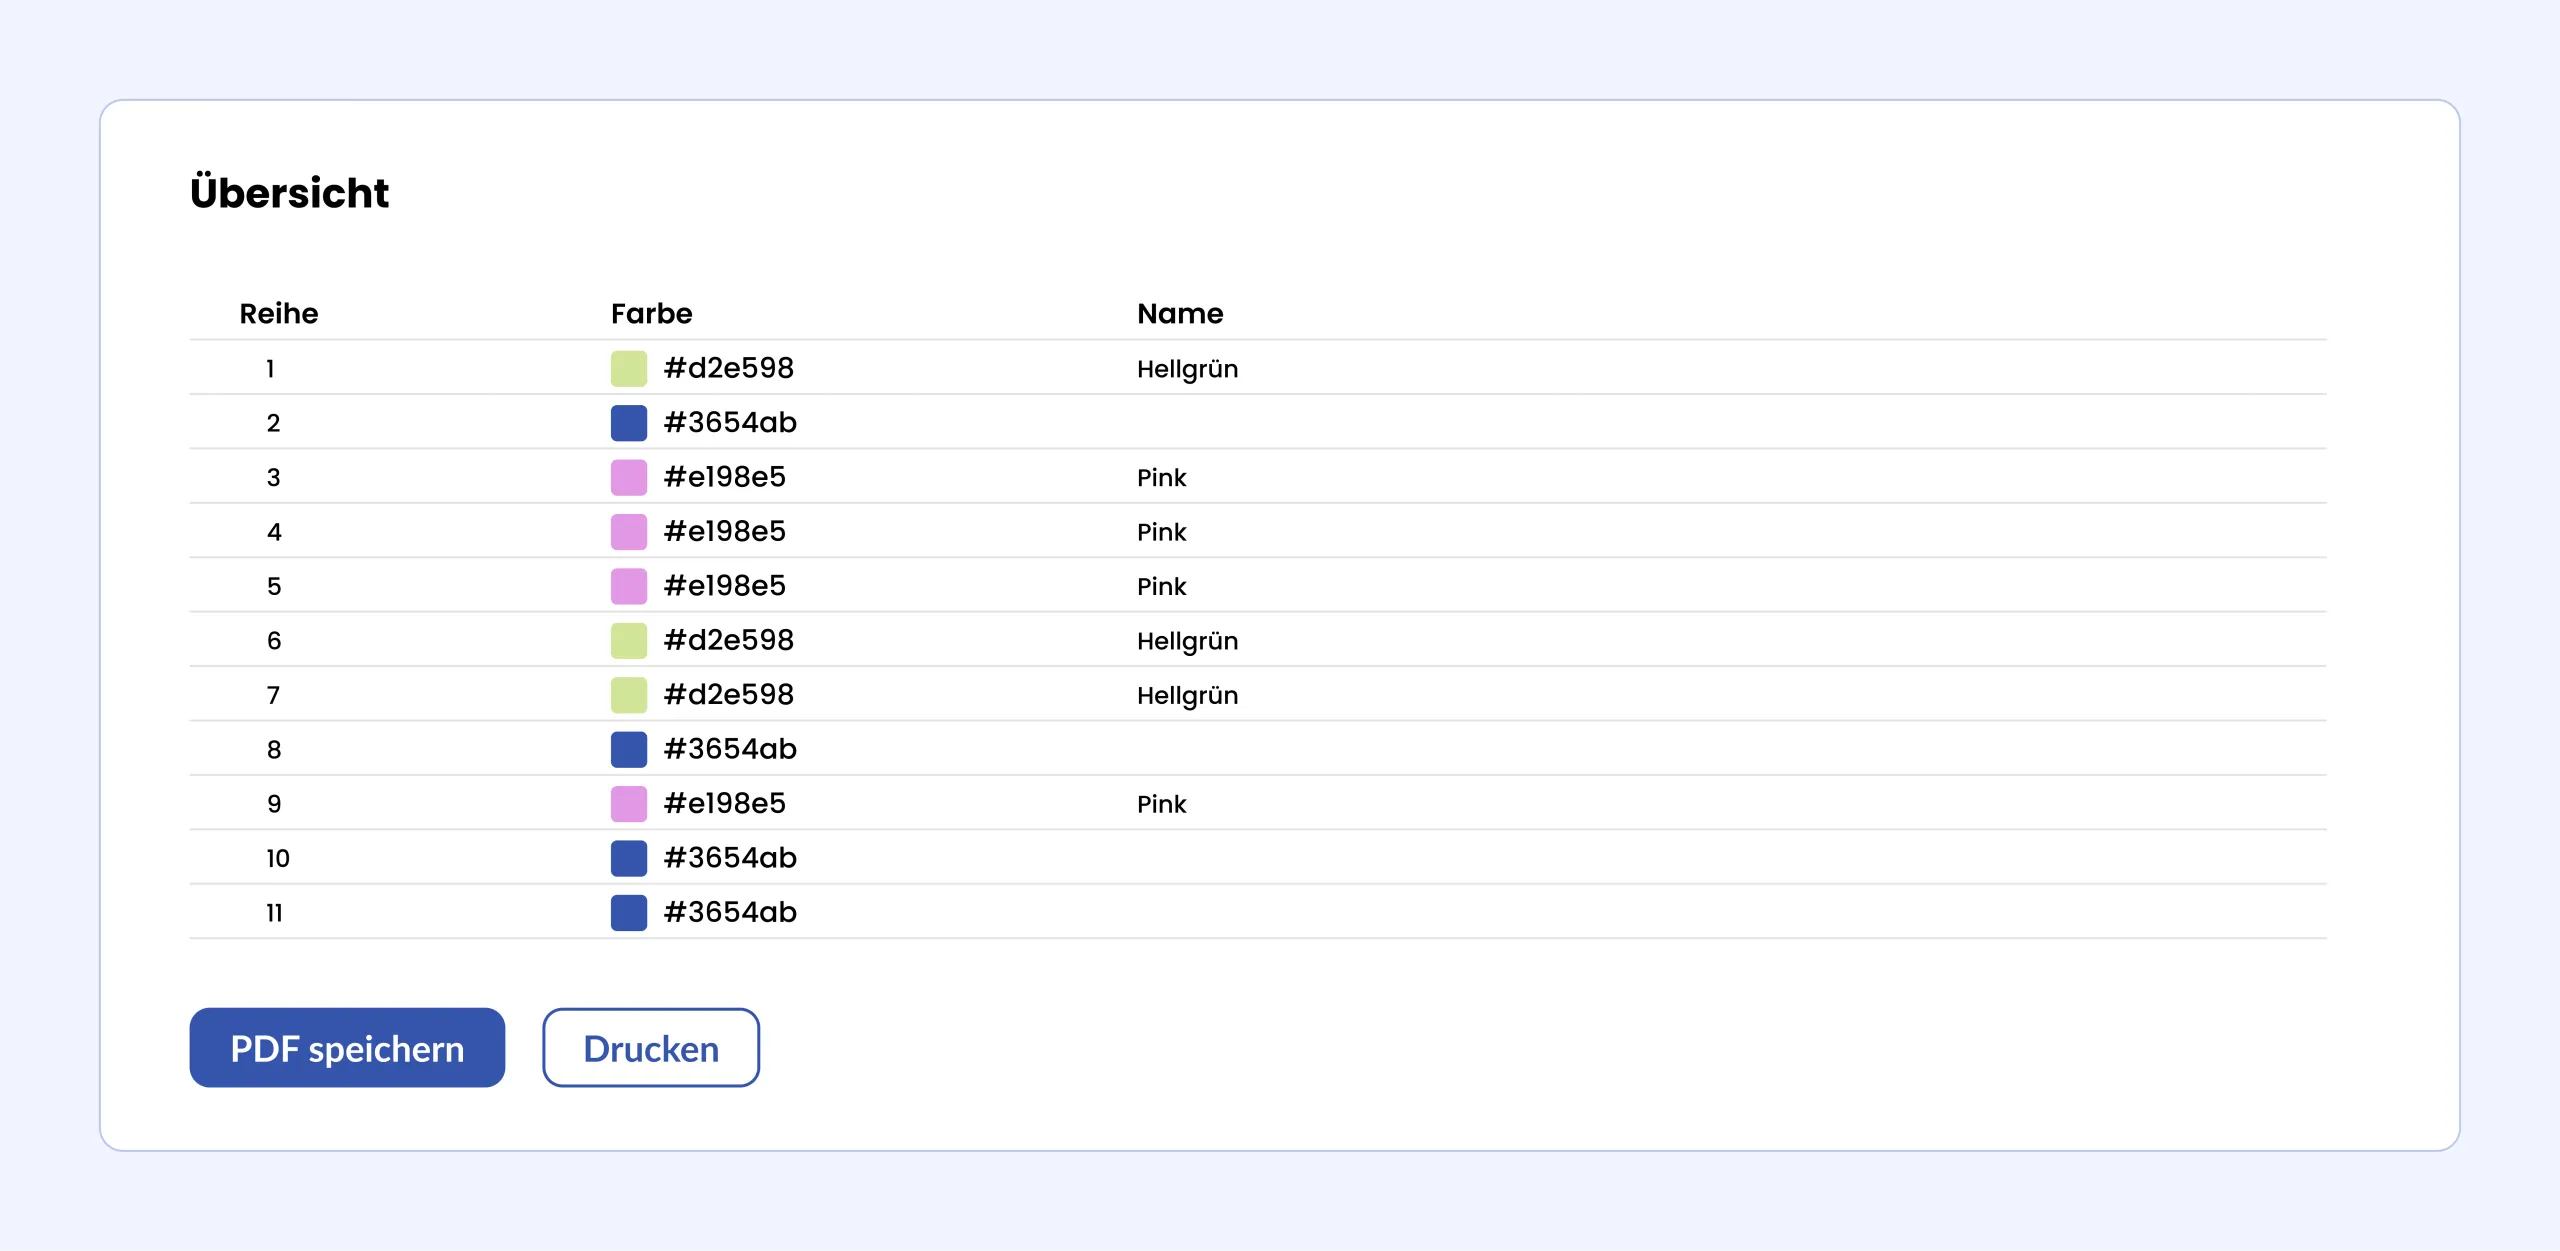Click row number 10 in Reihe column
This screenshot has width=2560, height=1251.
pyautogui.click(x=278, y=859)
